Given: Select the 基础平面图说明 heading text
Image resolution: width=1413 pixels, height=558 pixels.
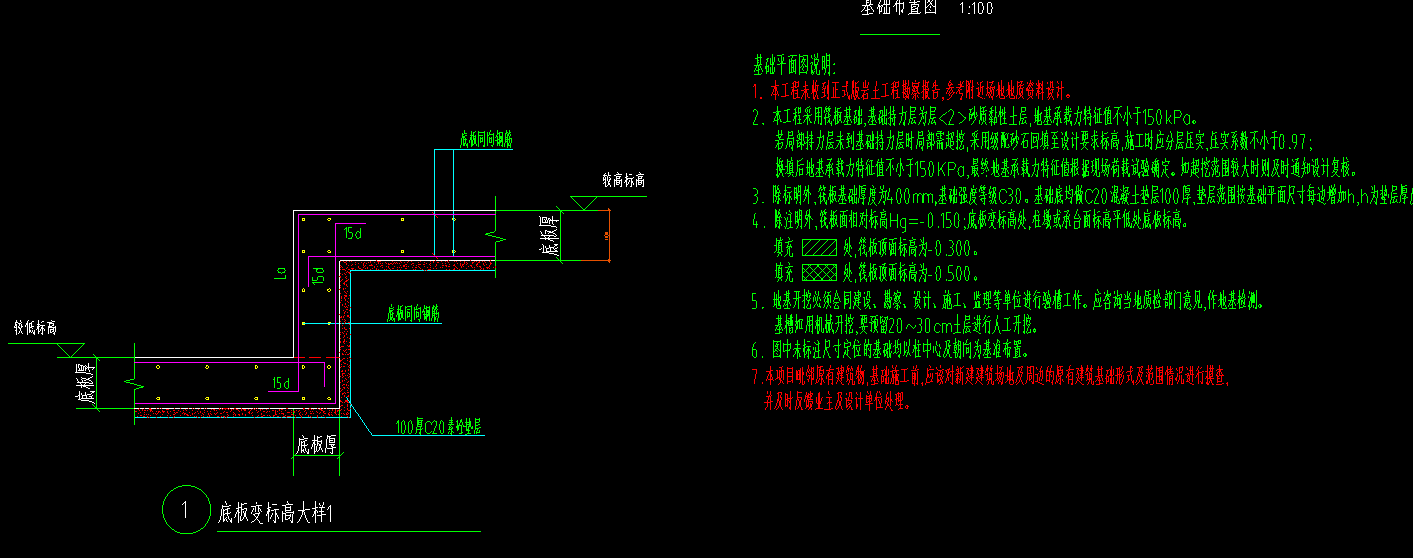Looking at the screenshot, I should pos(793,67).
